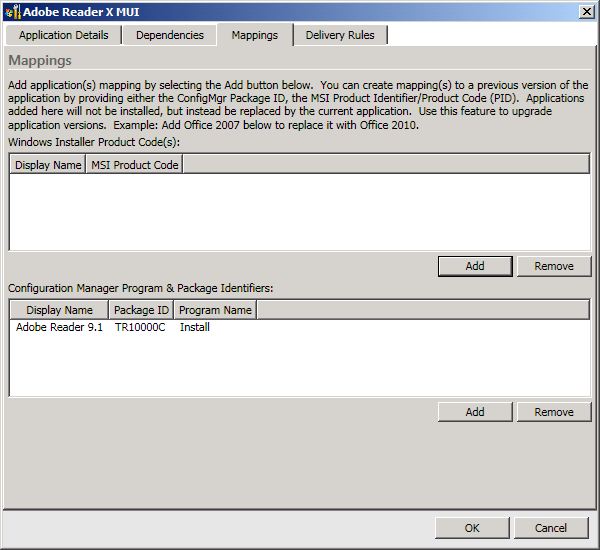Click the Package ID column header
This screenshot has width=600, height=550.
(141, 310)
